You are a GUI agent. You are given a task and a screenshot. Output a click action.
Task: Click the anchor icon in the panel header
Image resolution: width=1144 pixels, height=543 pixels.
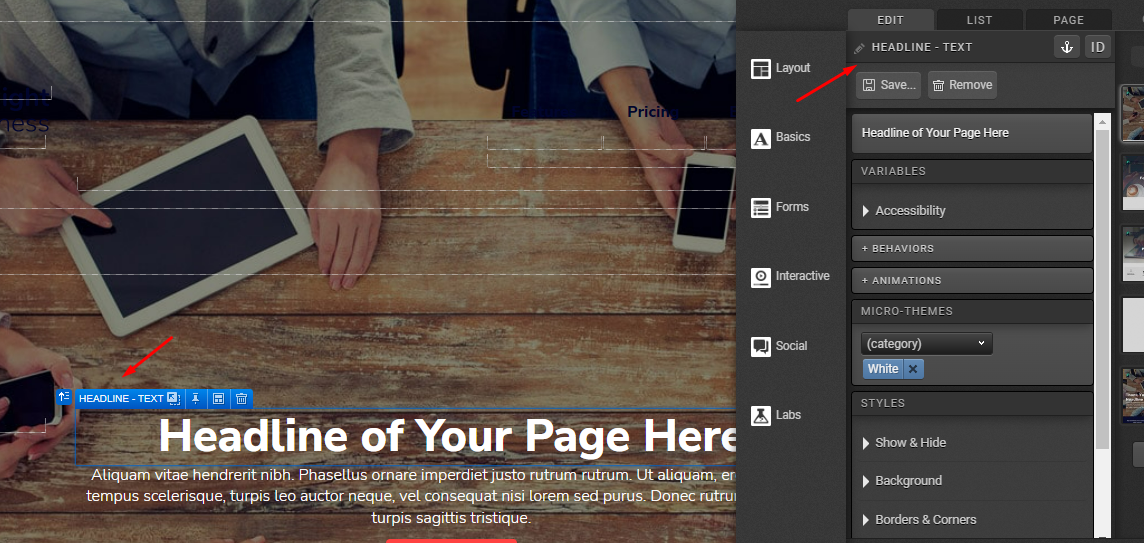1067,47
